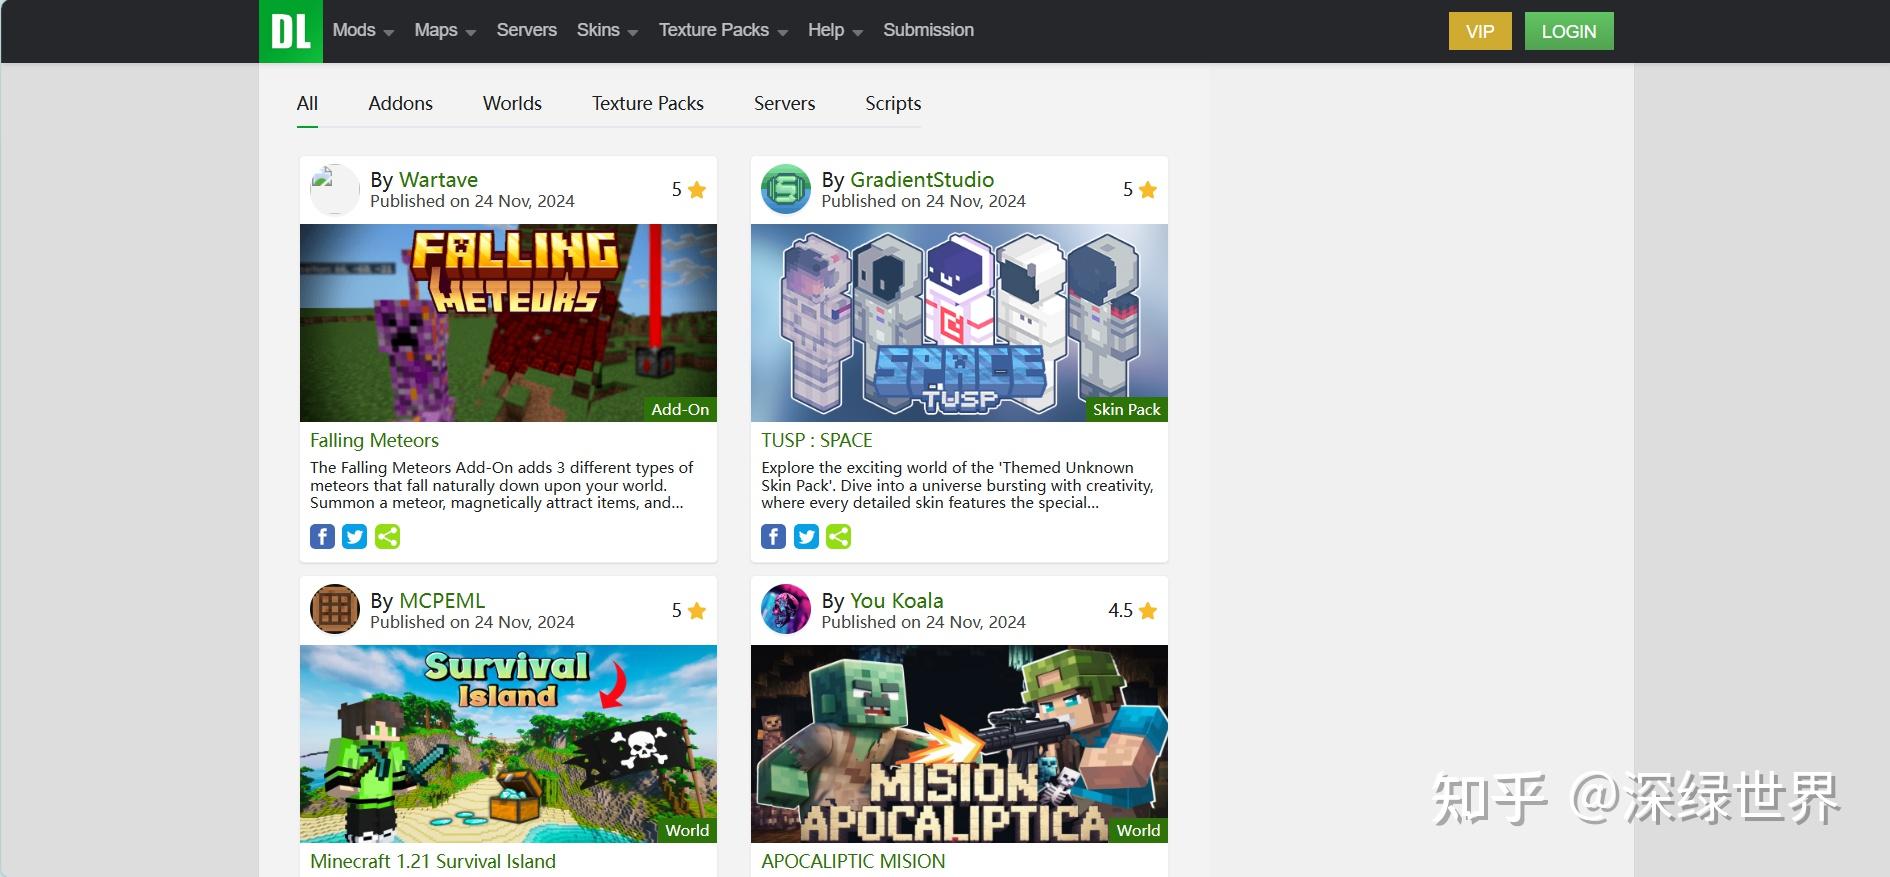
Task: Open Servers in the top navigation bar
Action: coord(526,30)
